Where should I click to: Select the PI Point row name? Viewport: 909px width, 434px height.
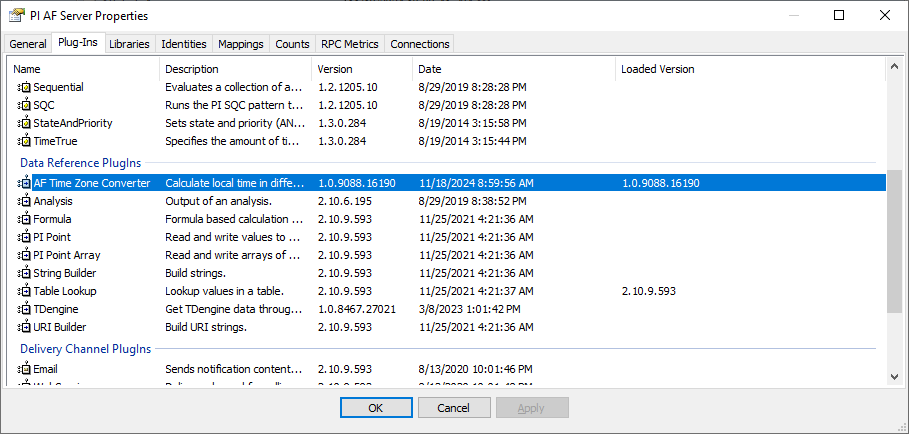52,237
